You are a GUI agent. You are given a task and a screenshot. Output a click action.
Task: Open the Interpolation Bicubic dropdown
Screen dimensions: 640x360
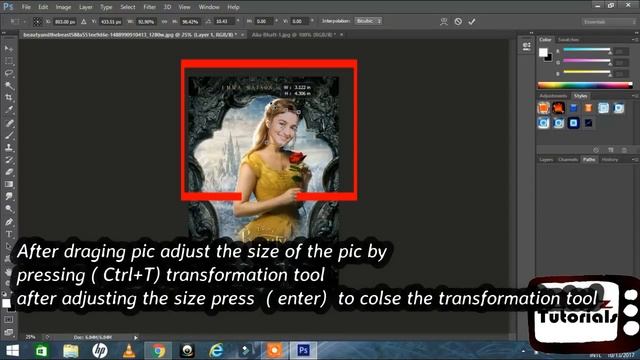click(x=368, y=21)
